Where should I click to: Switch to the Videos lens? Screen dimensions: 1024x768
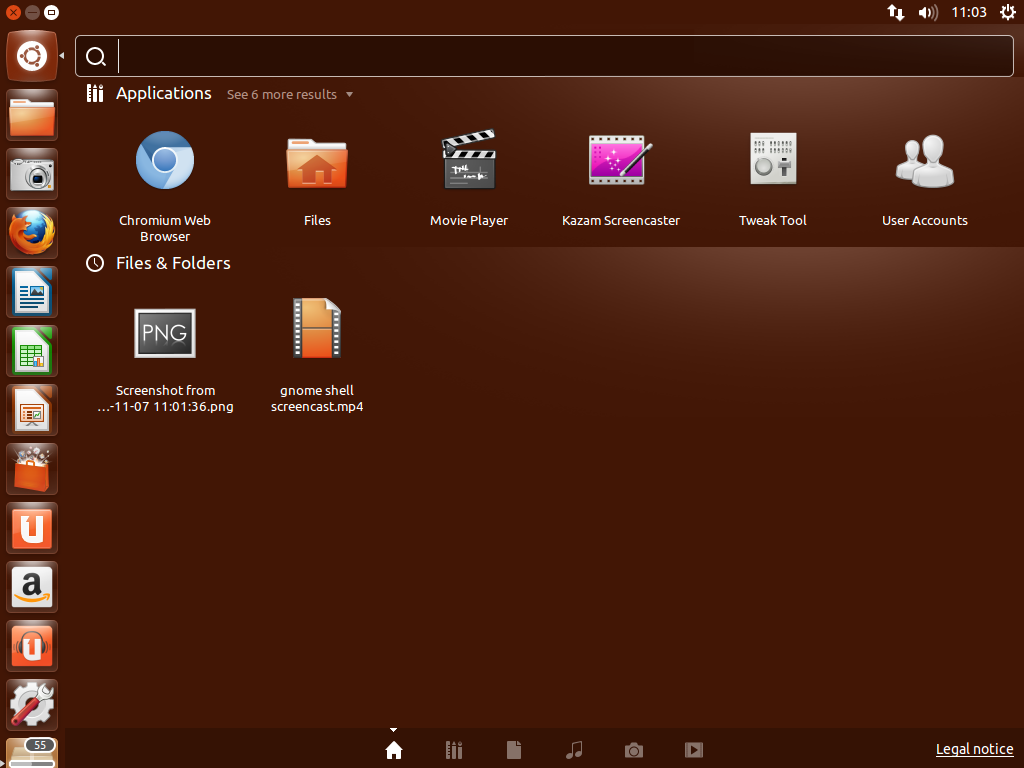coord(693,750)
